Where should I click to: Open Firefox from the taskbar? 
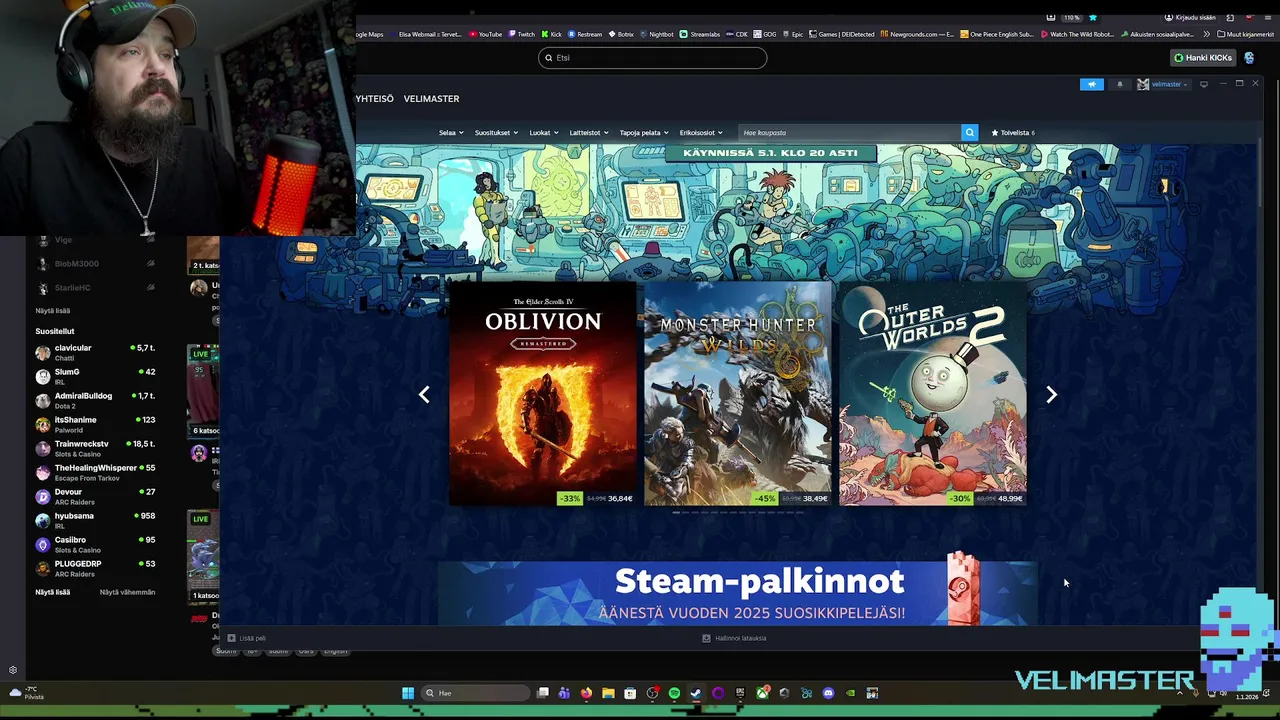tap(586, 693)
